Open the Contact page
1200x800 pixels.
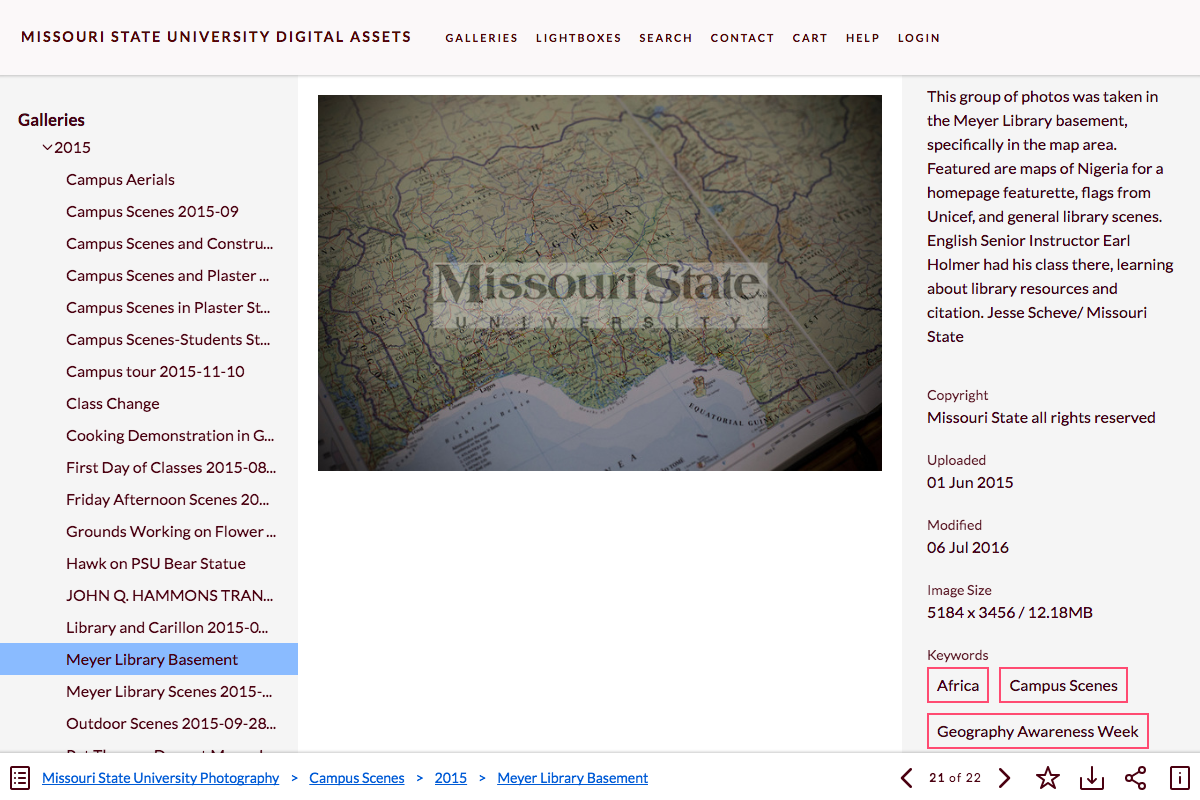point(742,38)
